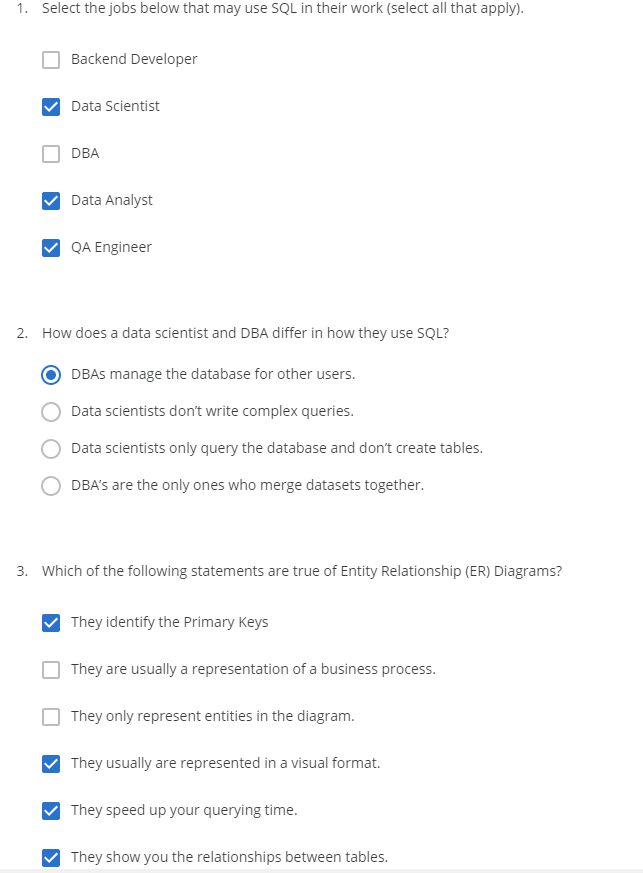
Task: Uncheck 'They show you the relationships between tables'
Action: [51, 856]
